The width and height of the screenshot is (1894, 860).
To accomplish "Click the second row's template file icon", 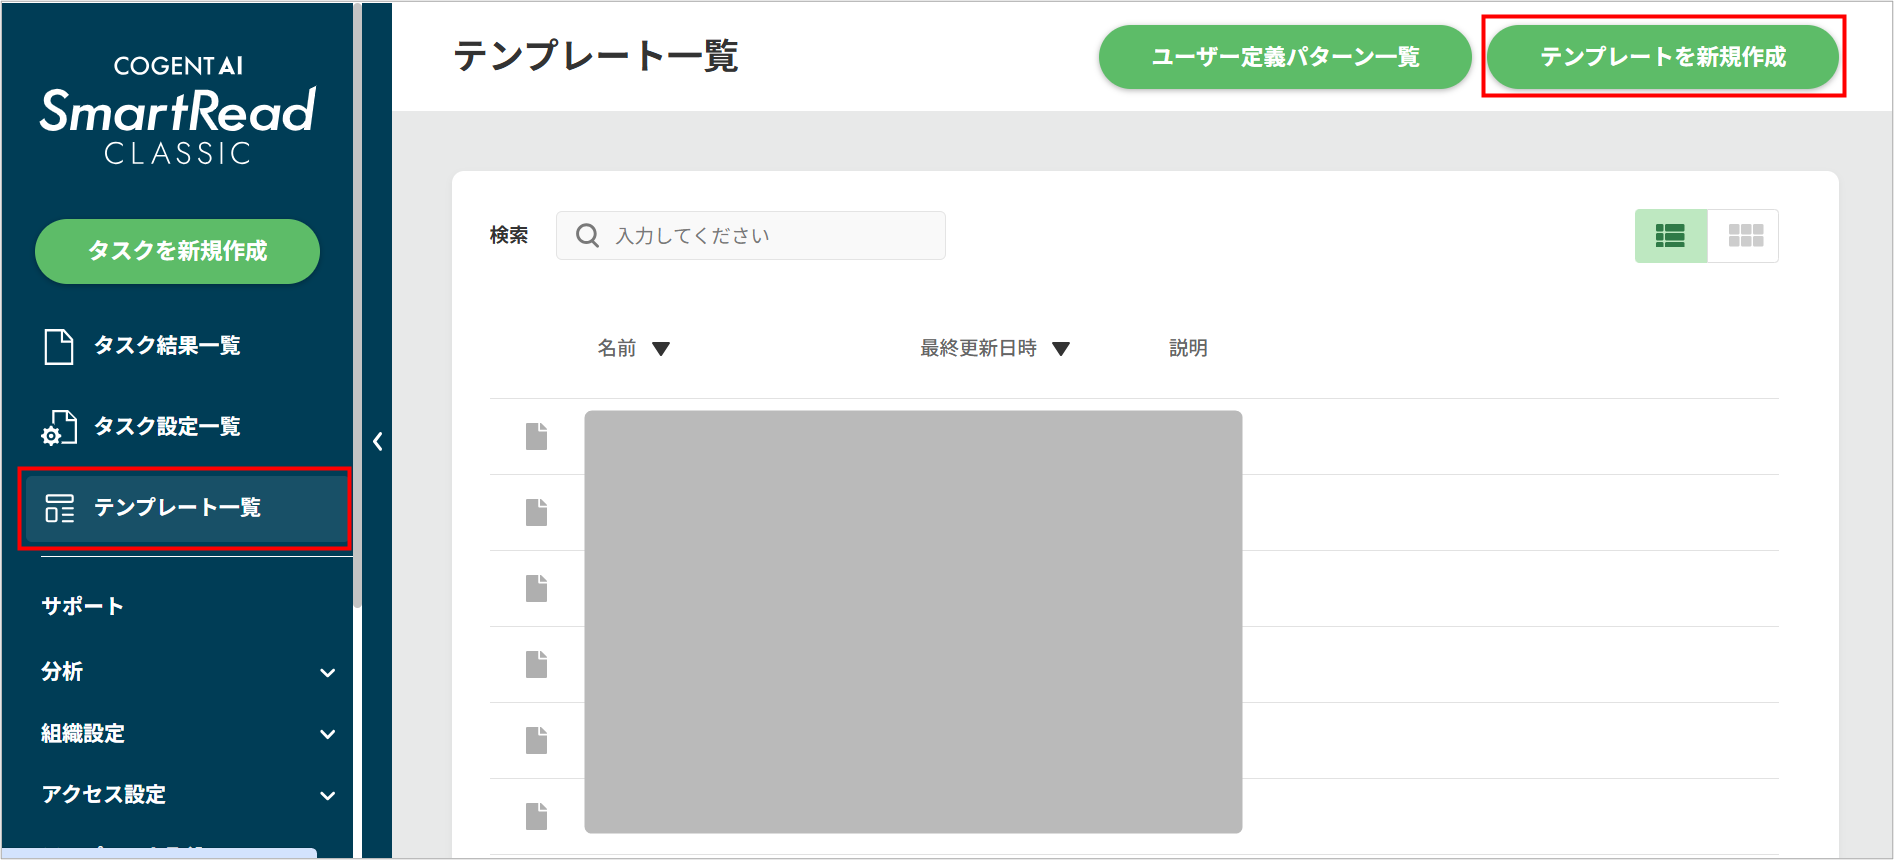I will [x=537, y=512].
